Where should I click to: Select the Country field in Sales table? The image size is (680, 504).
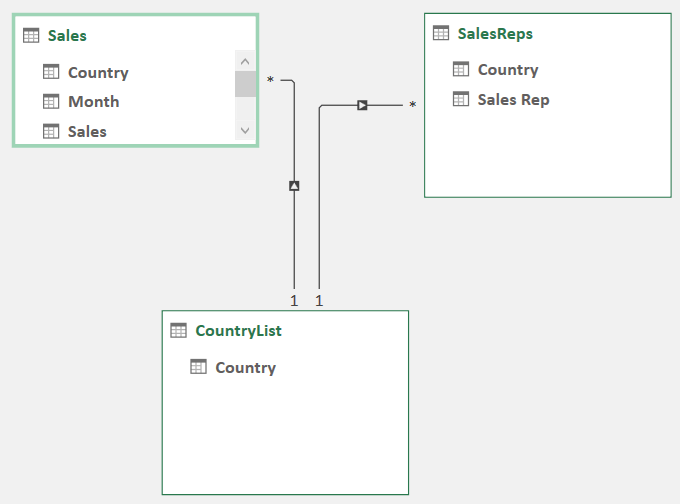pyautogui.click(x=98, y=72)
